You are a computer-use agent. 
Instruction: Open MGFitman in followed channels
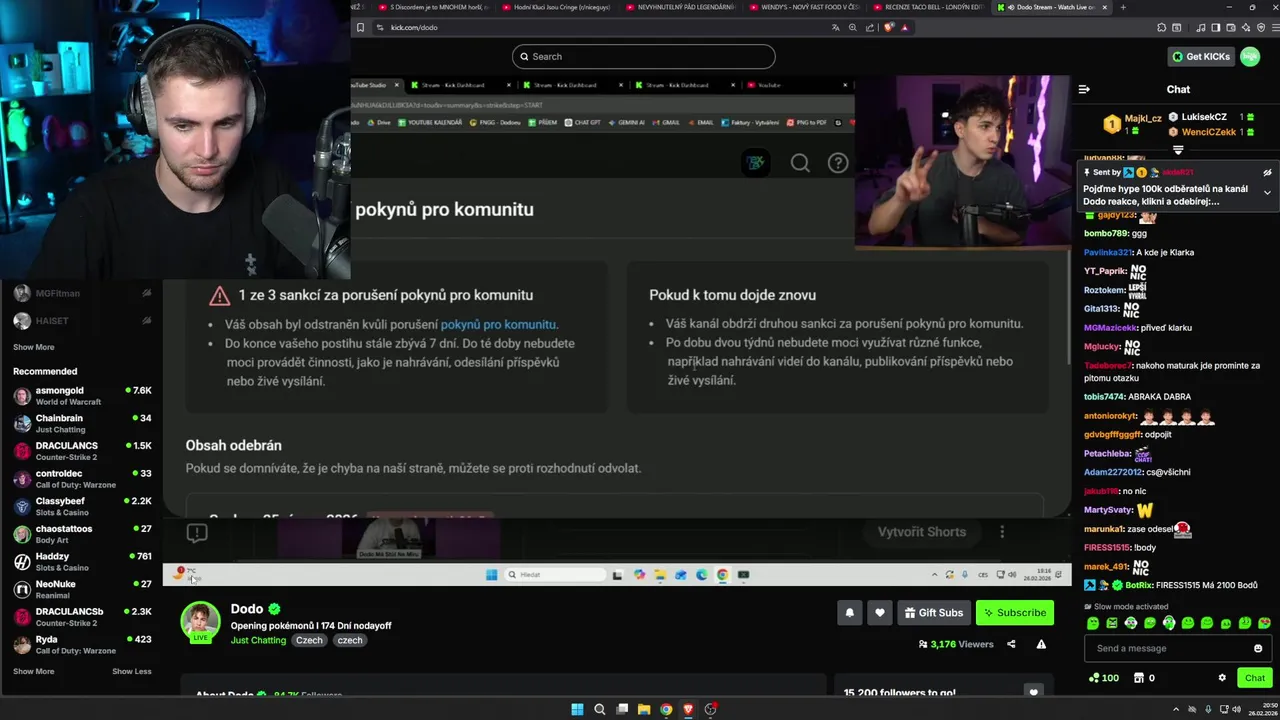coord(82,293)
